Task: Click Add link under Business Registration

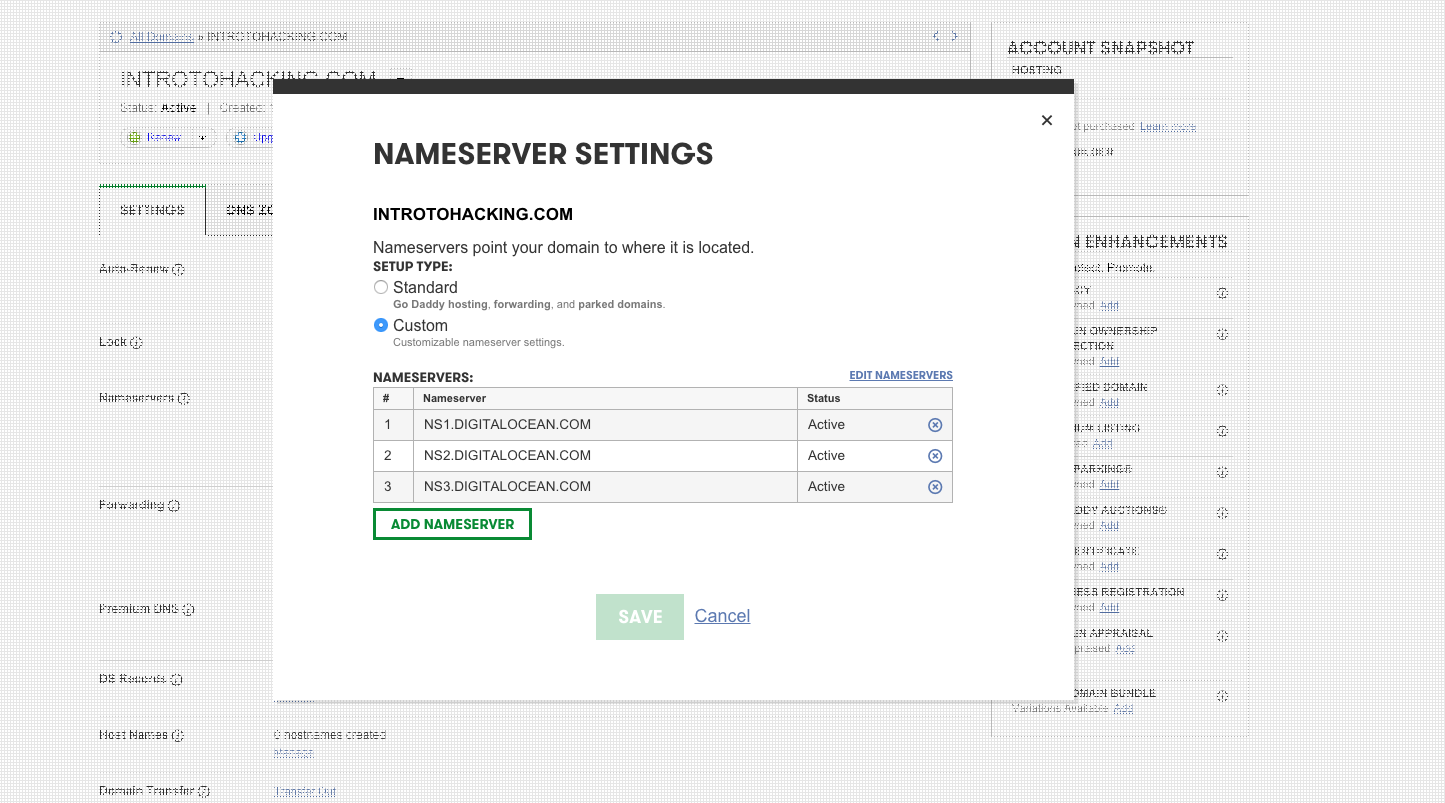Action: (1109, 607)
